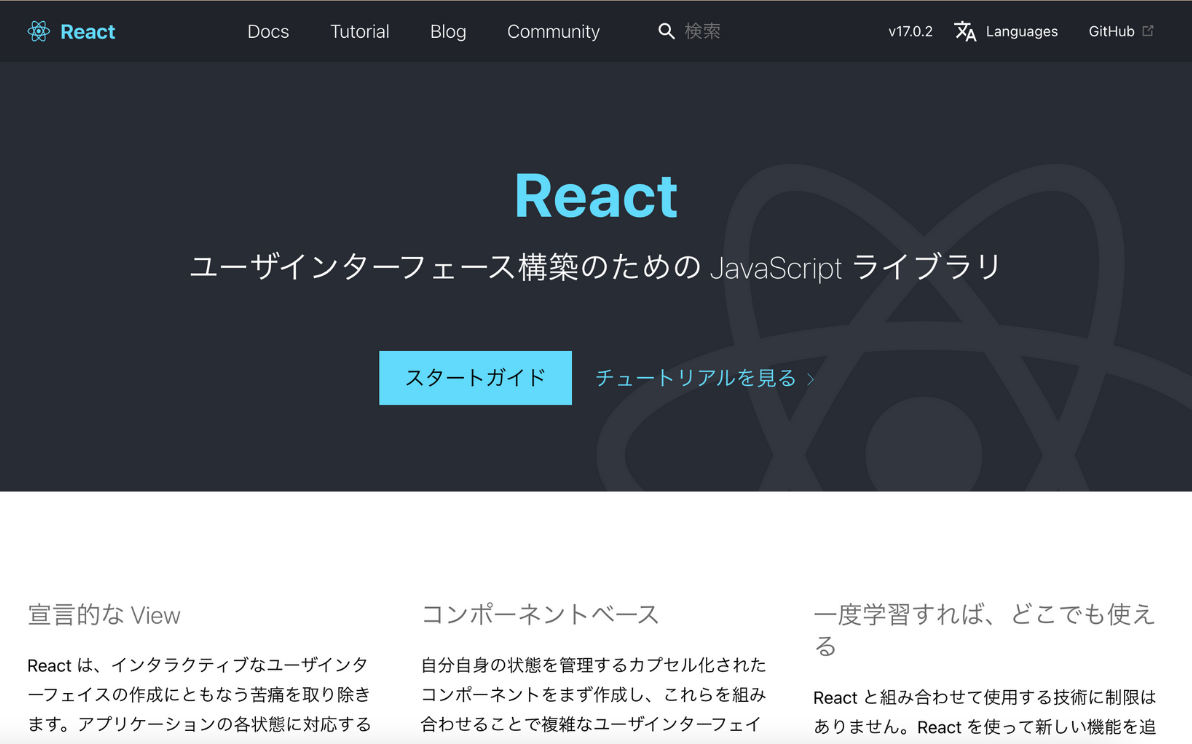
Task: Select the コンポーネントベース heading
Action: pos(540,614)
